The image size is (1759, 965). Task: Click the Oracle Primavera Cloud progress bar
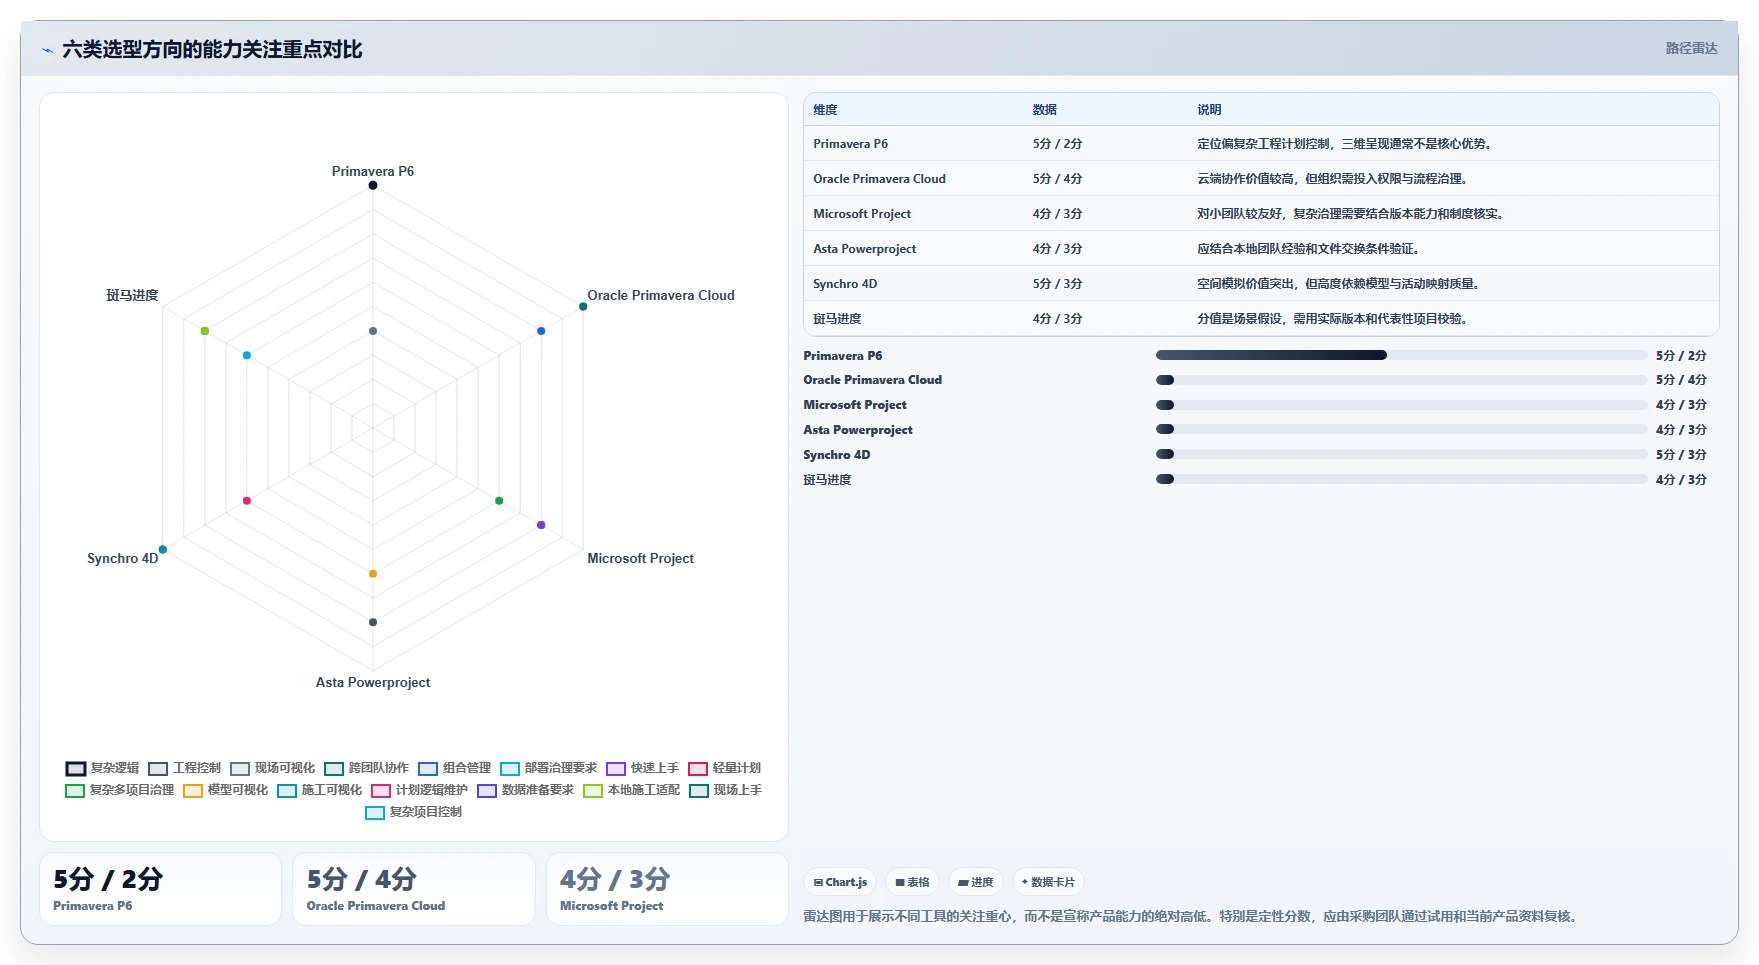pos(1401,380)
